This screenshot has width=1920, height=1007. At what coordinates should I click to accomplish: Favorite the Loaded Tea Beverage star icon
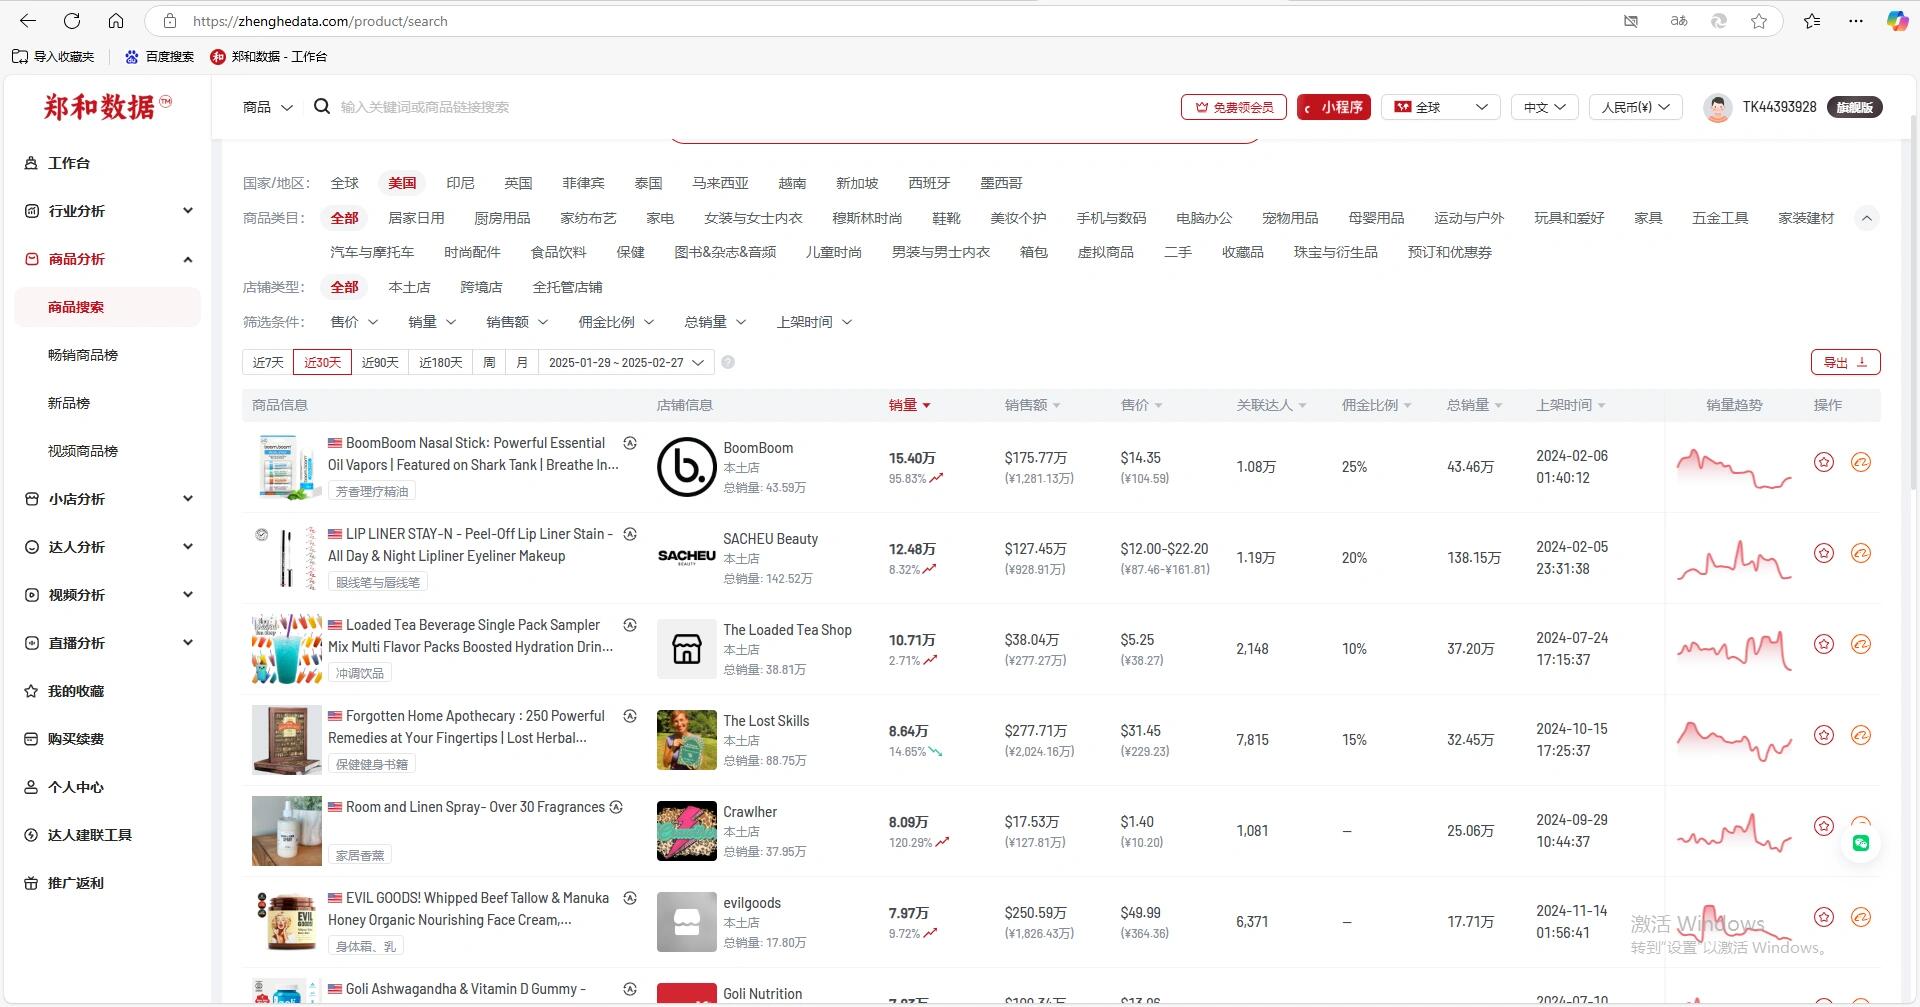[x=1824, y=644]
